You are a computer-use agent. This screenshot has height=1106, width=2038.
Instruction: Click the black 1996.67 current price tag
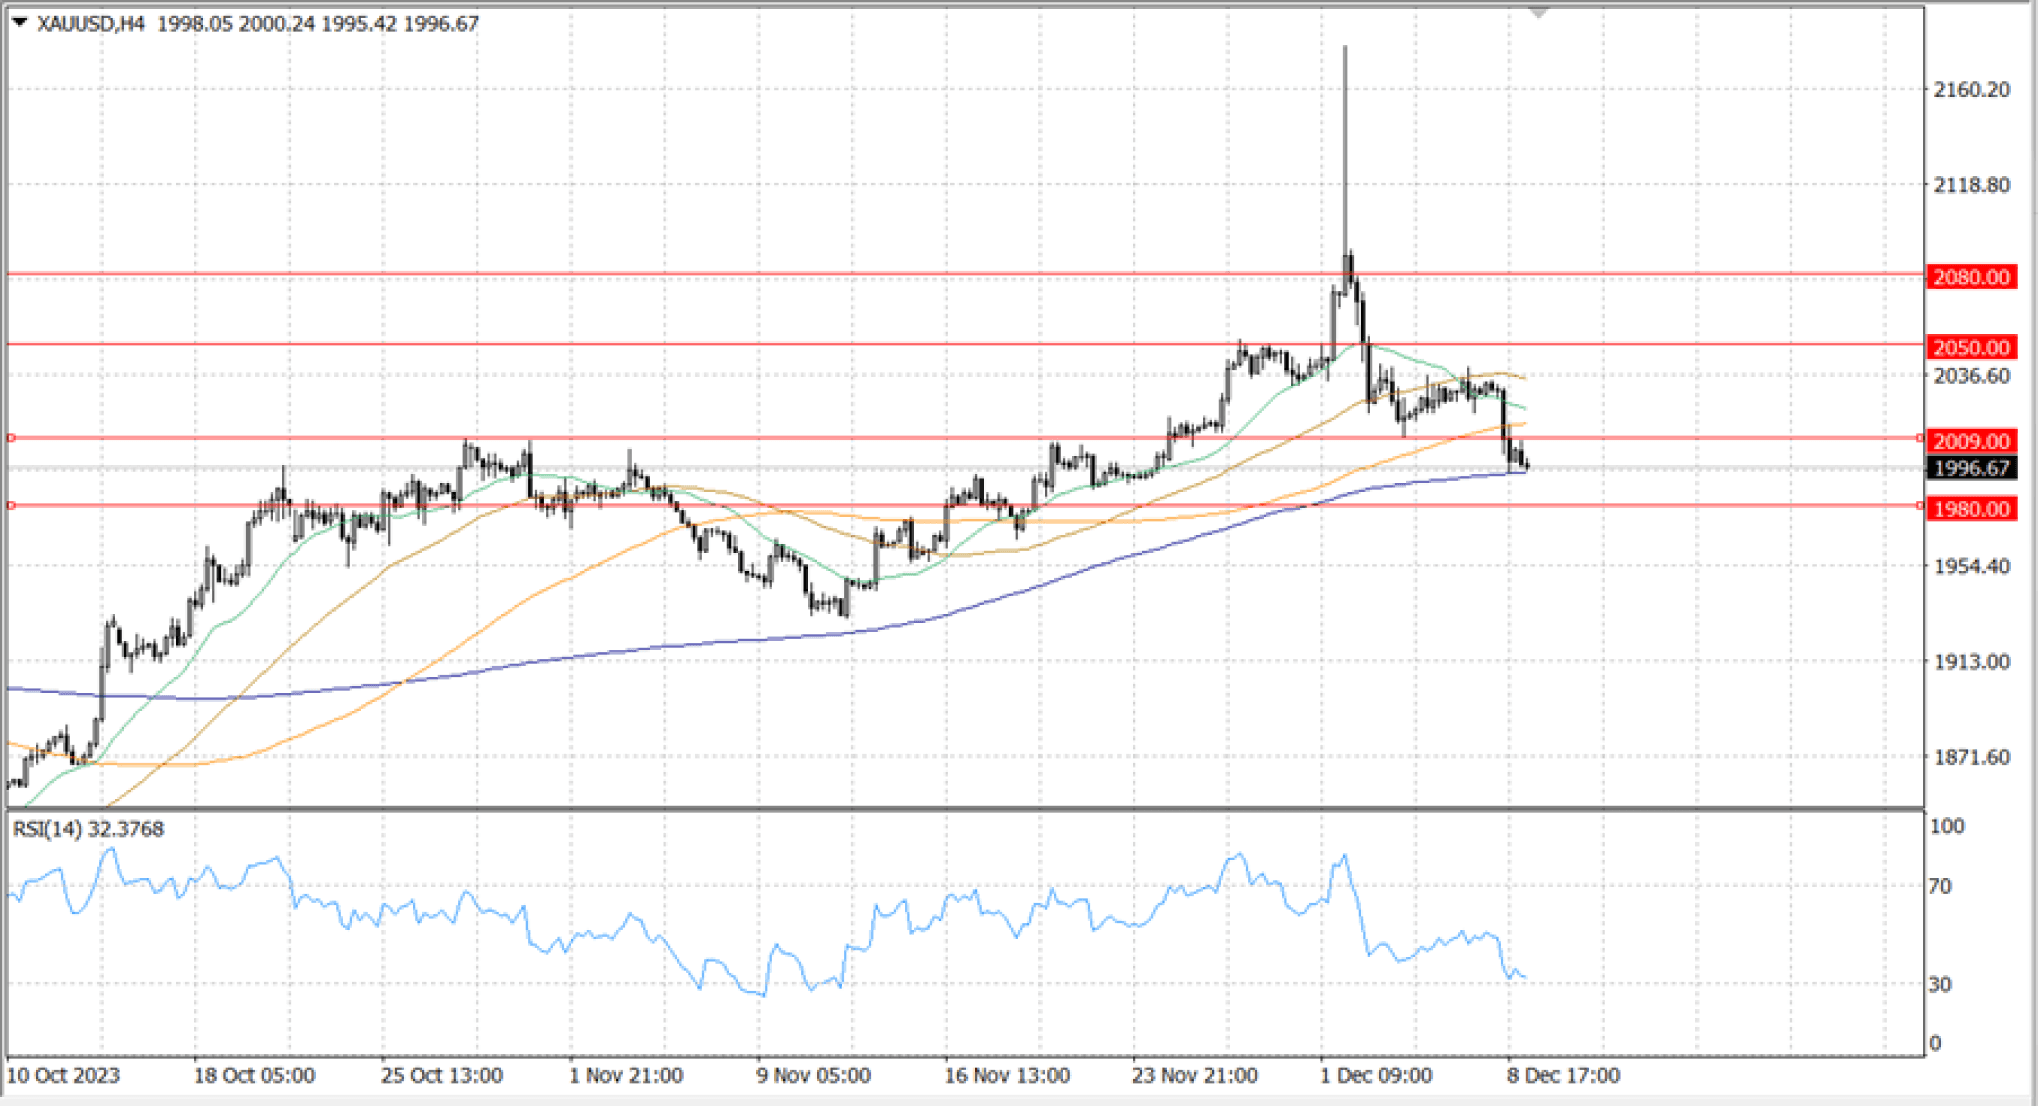pyautogui.click(x=1970, y=468)
